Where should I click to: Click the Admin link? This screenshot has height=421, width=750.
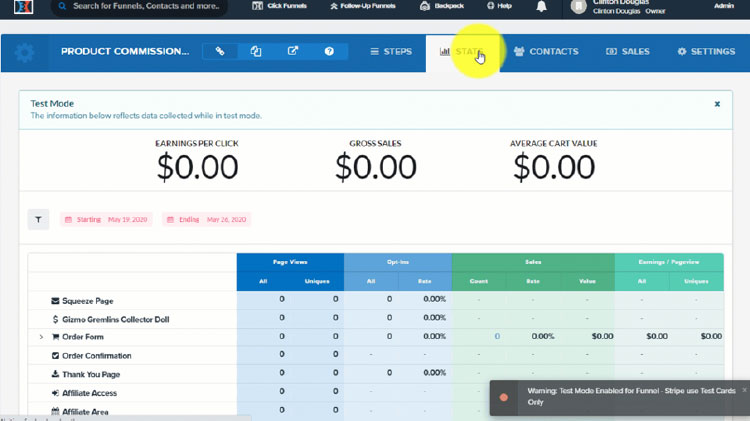[x=724, y=6]
